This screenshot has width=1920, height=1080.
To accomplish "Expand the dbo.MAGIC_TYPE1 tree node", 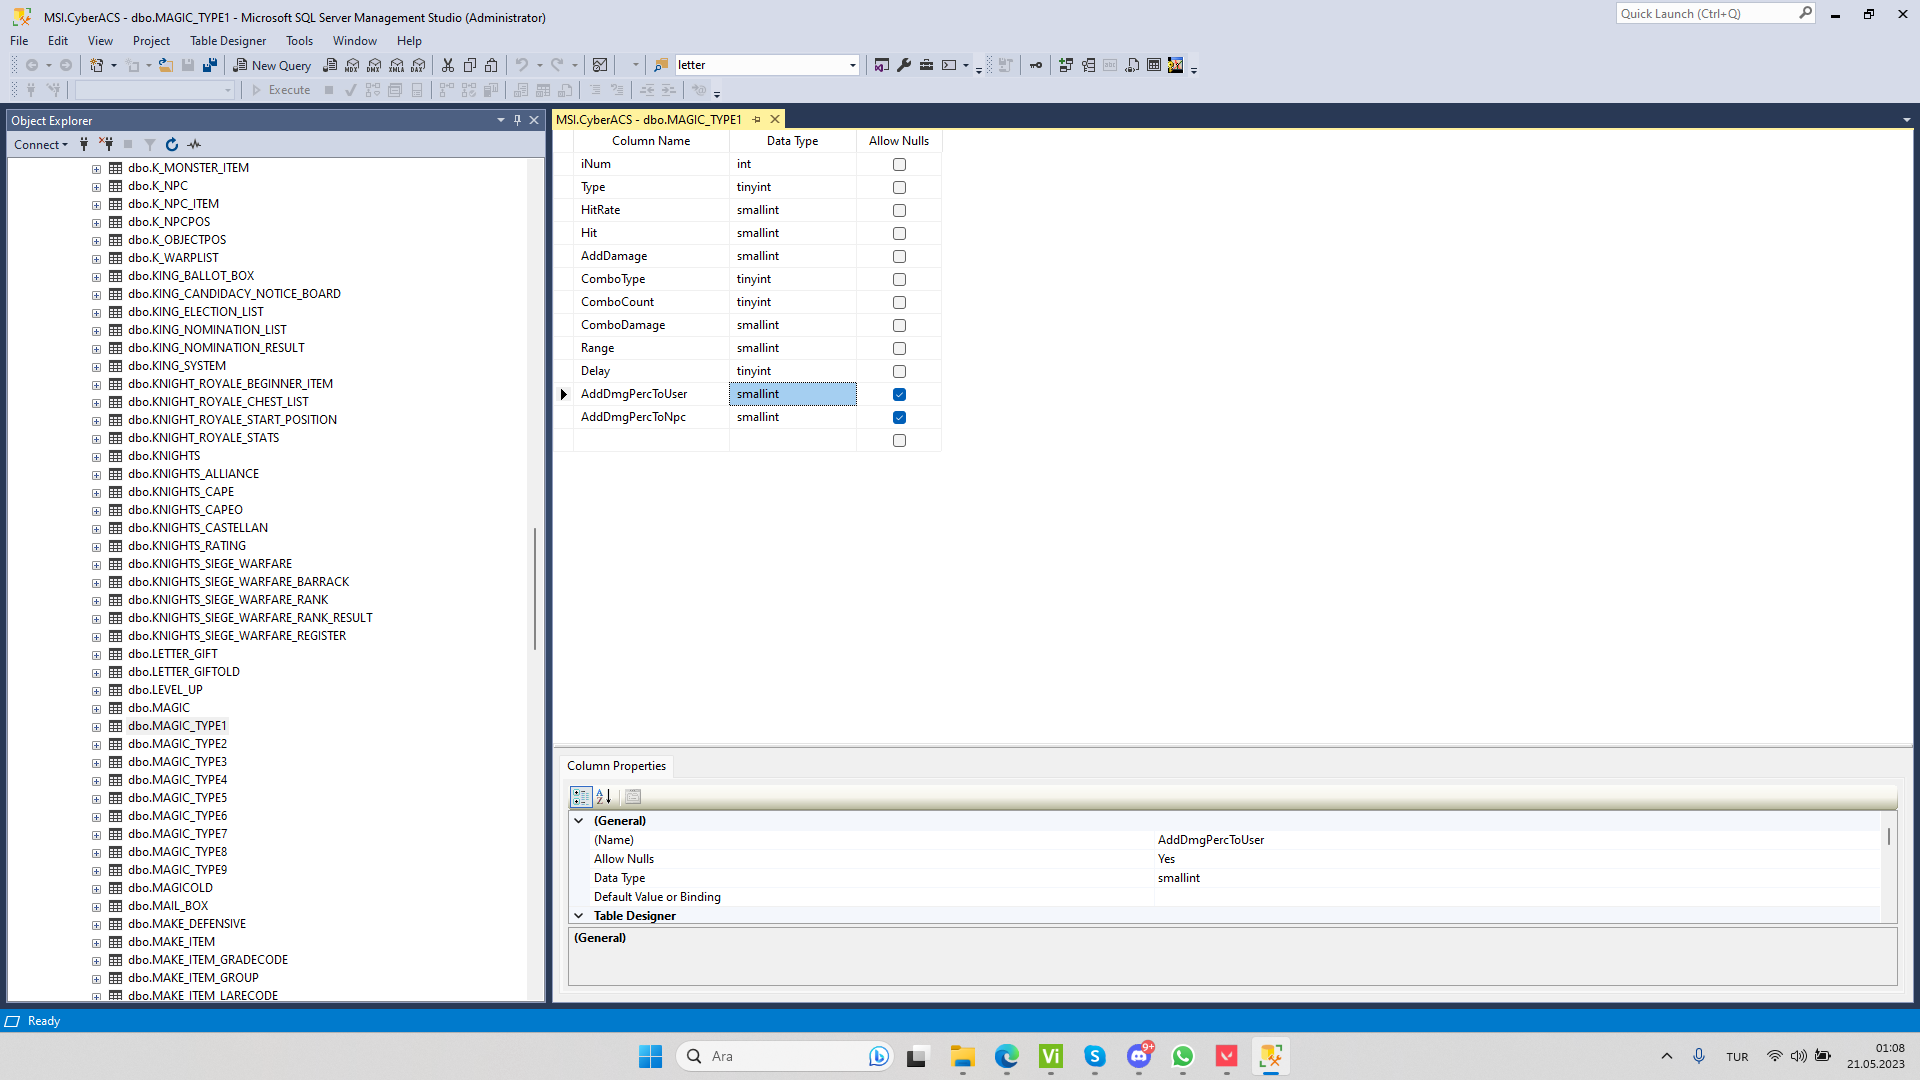I will click(x=97, y=727).
